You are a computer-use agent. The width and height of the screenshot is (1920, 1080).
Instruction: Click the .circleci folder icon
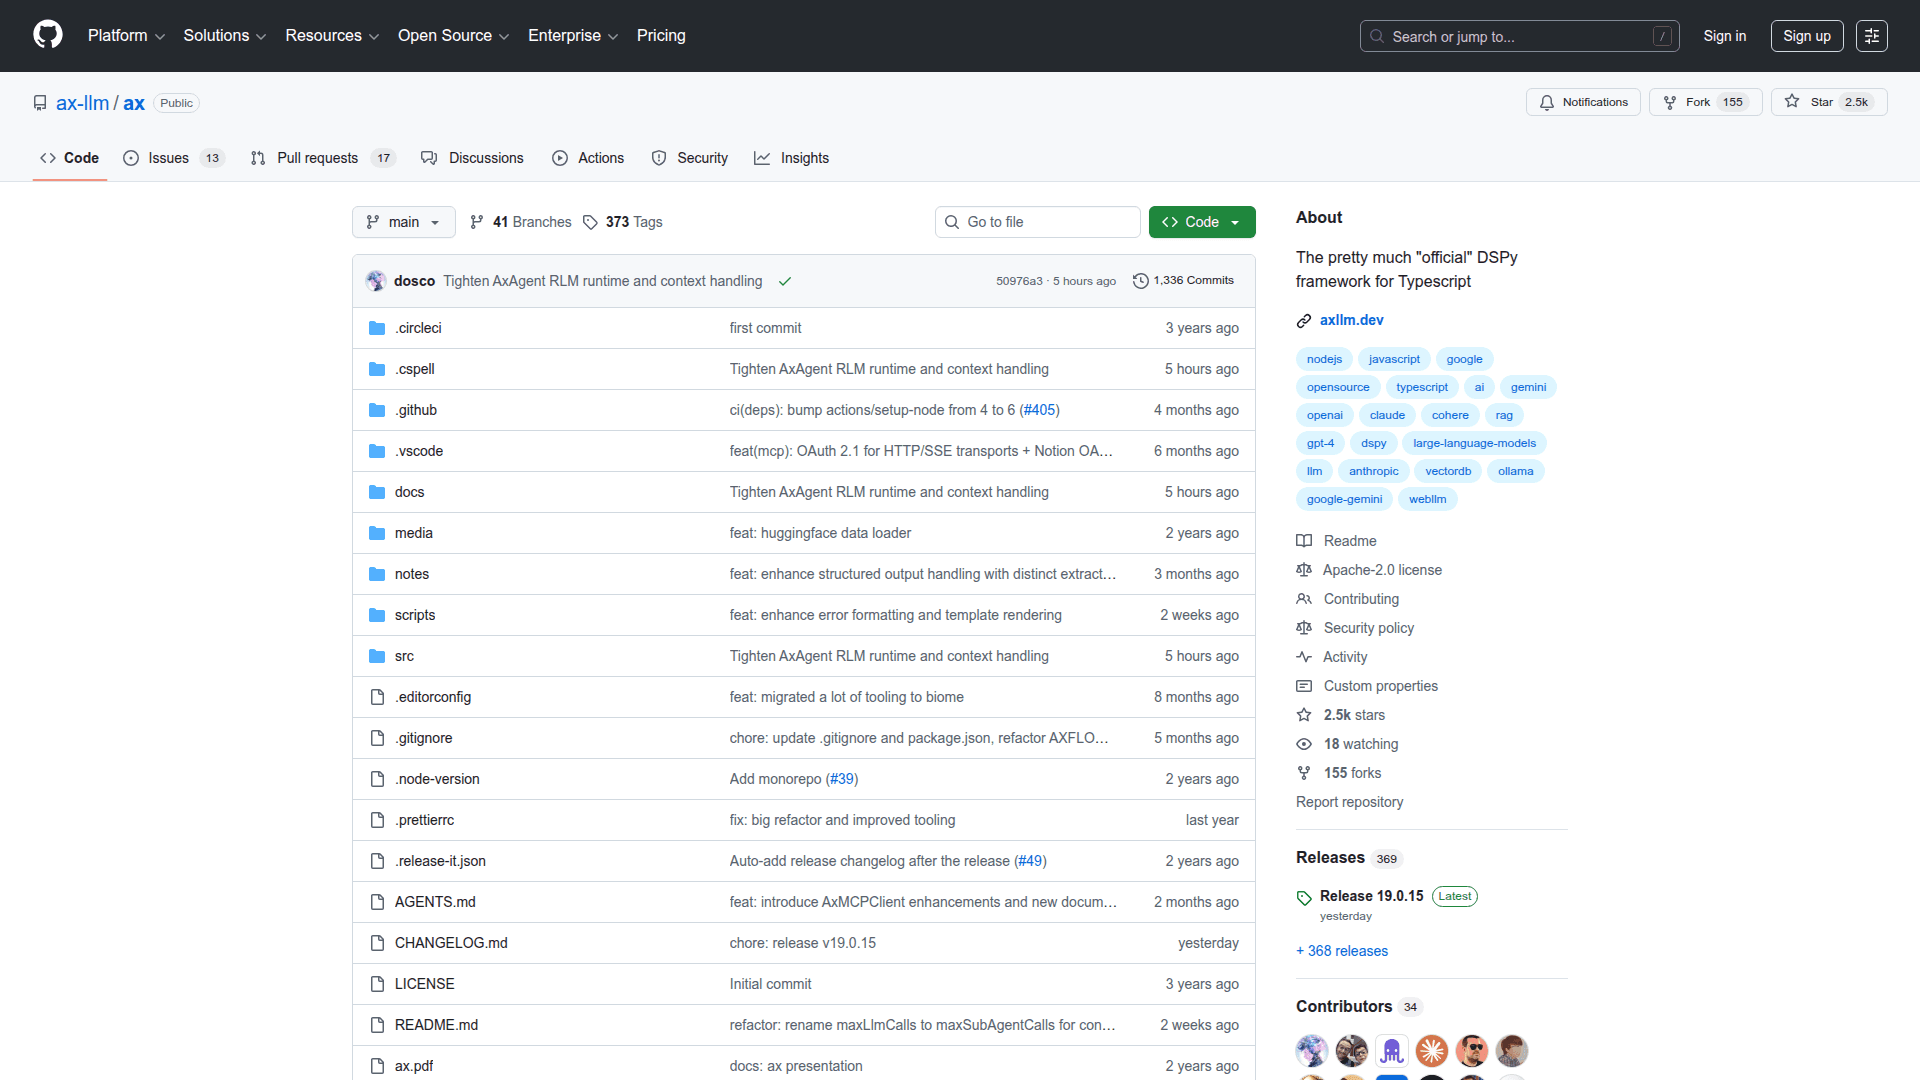[x=377, y=328]
